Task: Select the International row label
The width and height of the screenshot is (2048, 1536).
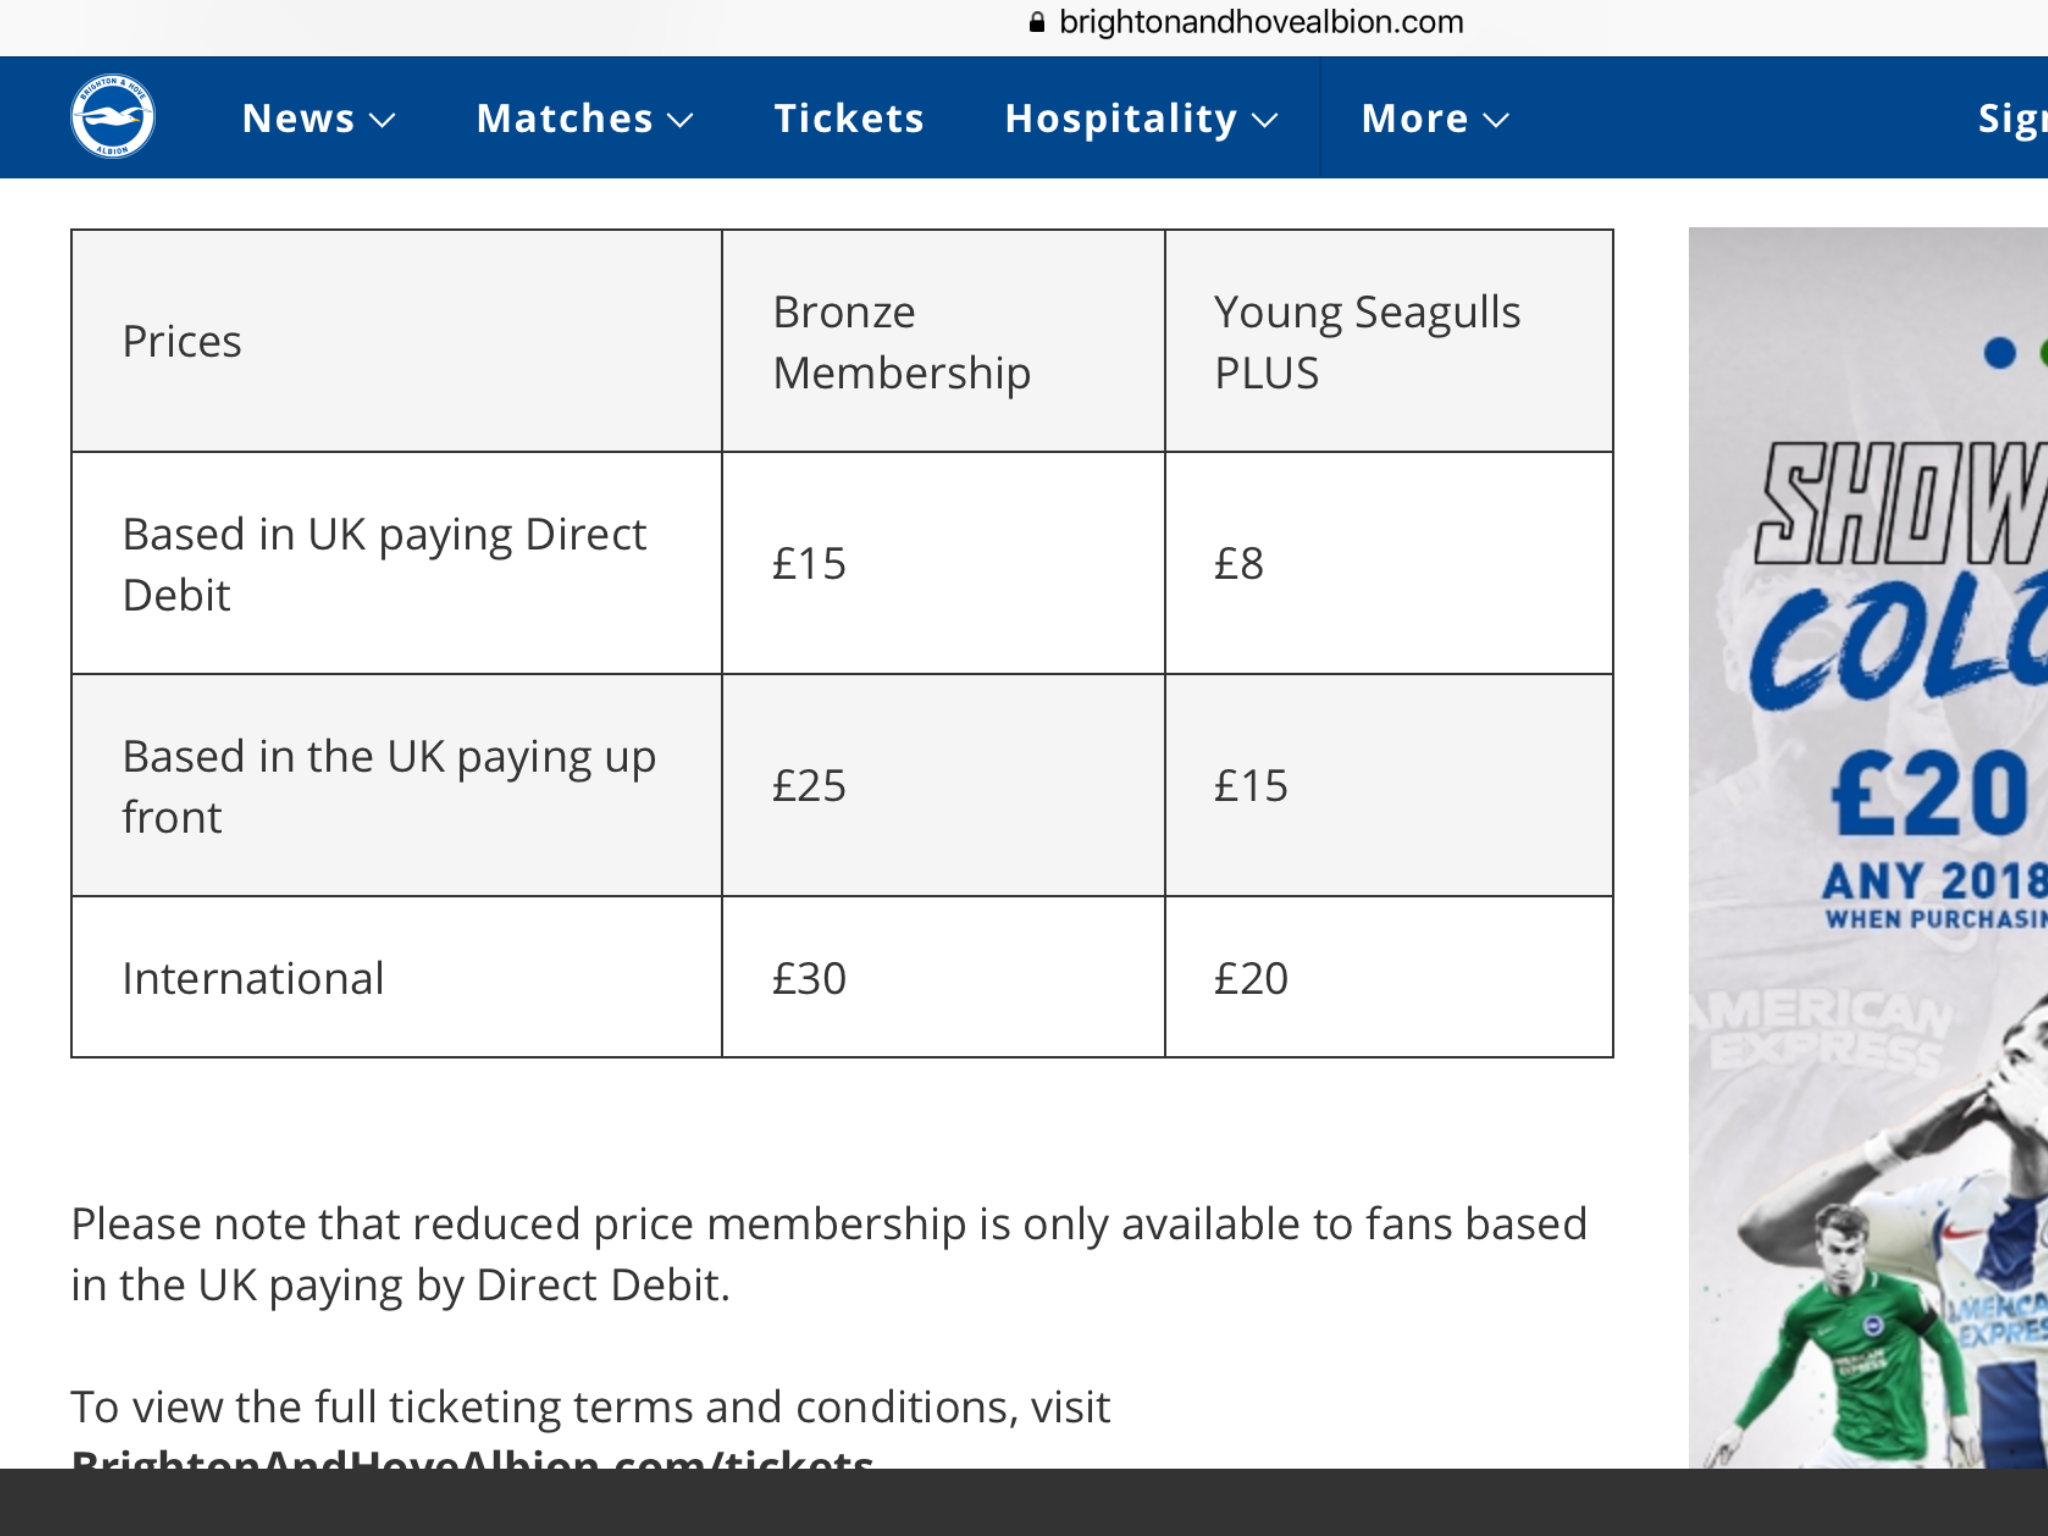Action: click(x=253, y=978)
